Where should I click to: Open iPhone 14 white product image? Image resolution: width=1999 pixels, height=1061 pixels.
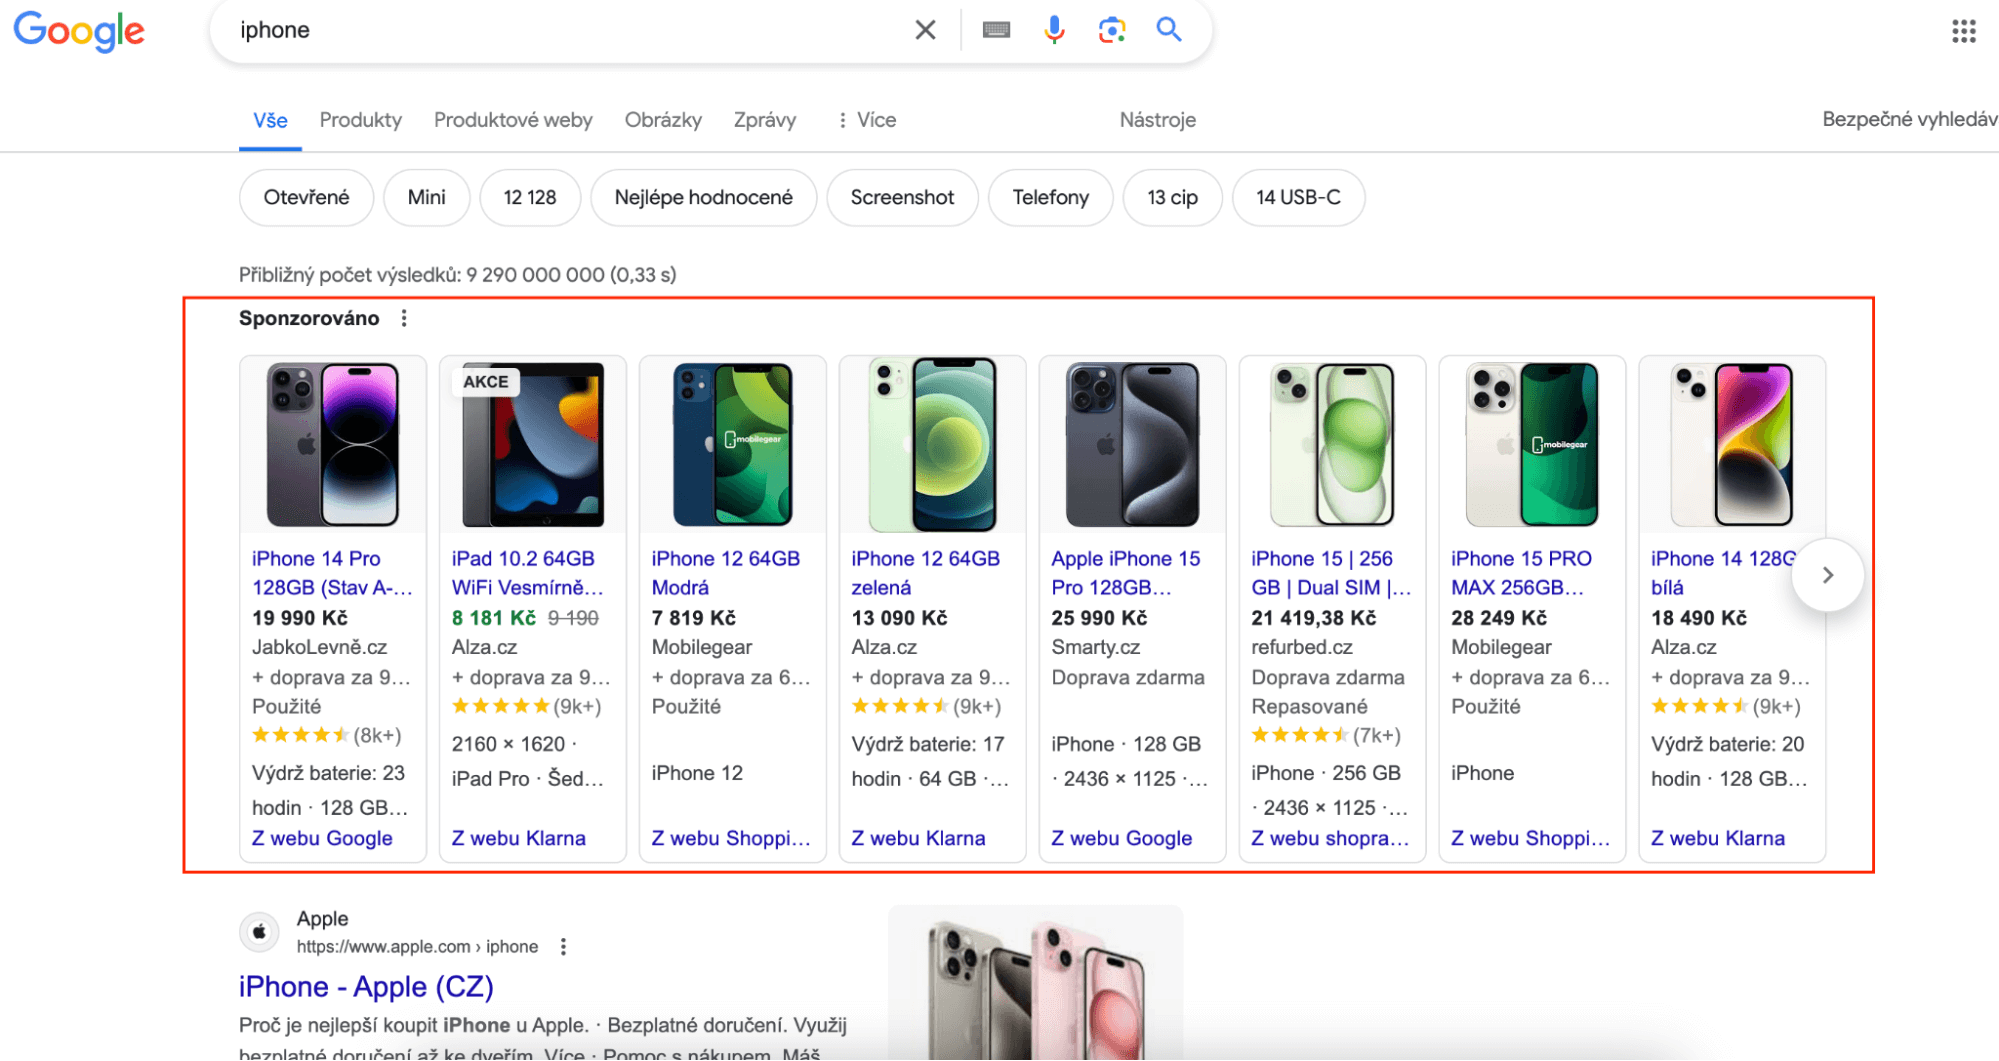(x=1733, y=445)
